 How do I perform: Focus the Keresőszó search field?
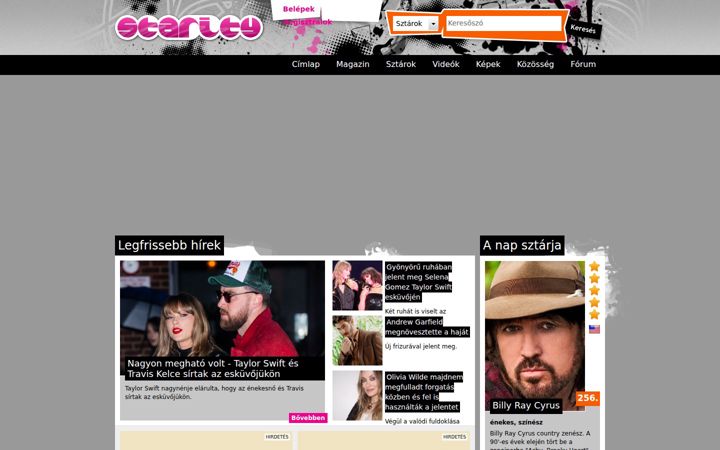(x=504, y=23)
